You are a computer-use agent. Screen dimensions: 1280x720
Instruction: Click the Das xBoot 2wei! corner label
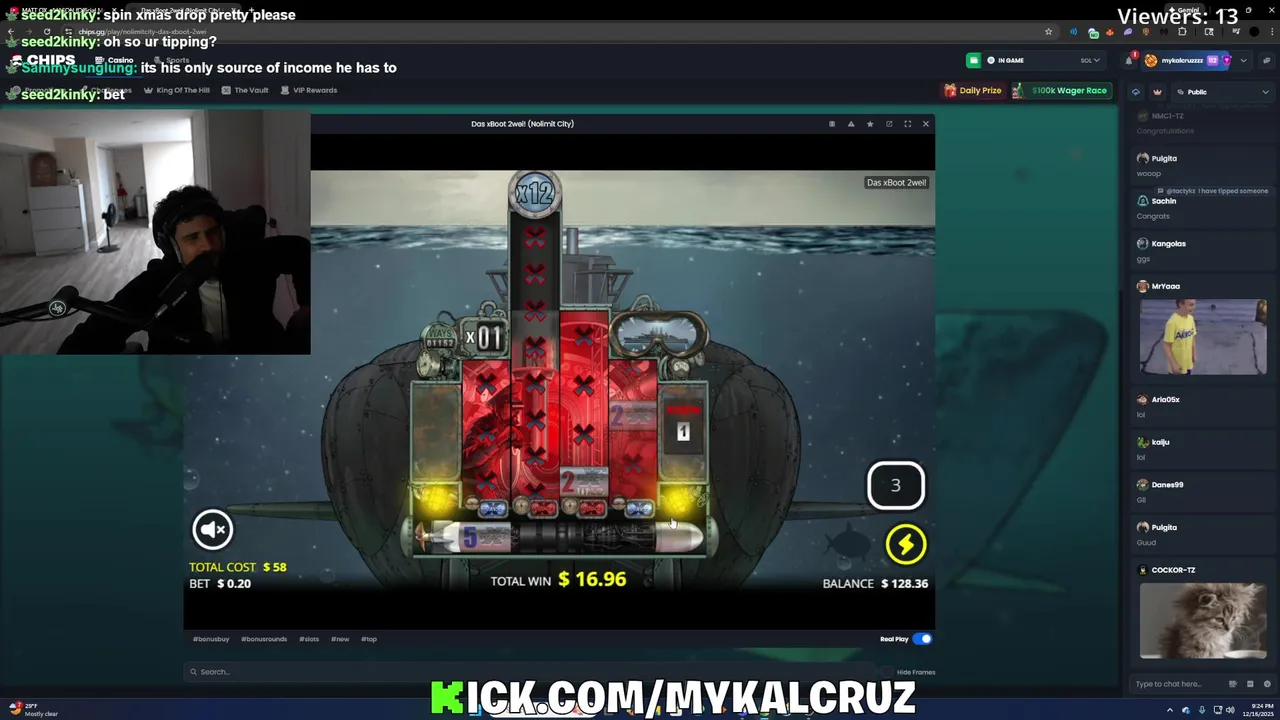point(896,183)
